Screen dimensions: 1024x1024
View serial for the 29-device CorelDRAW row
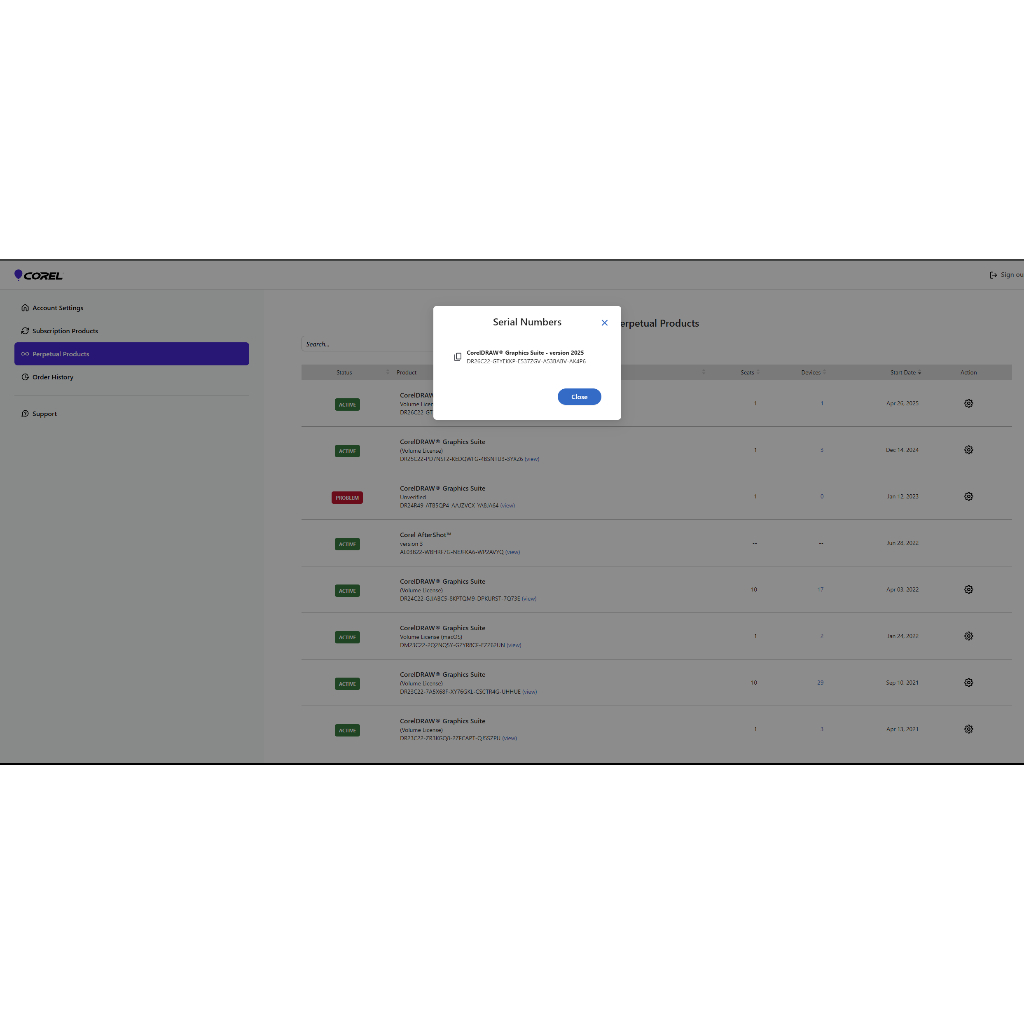[x=530, y=692]
